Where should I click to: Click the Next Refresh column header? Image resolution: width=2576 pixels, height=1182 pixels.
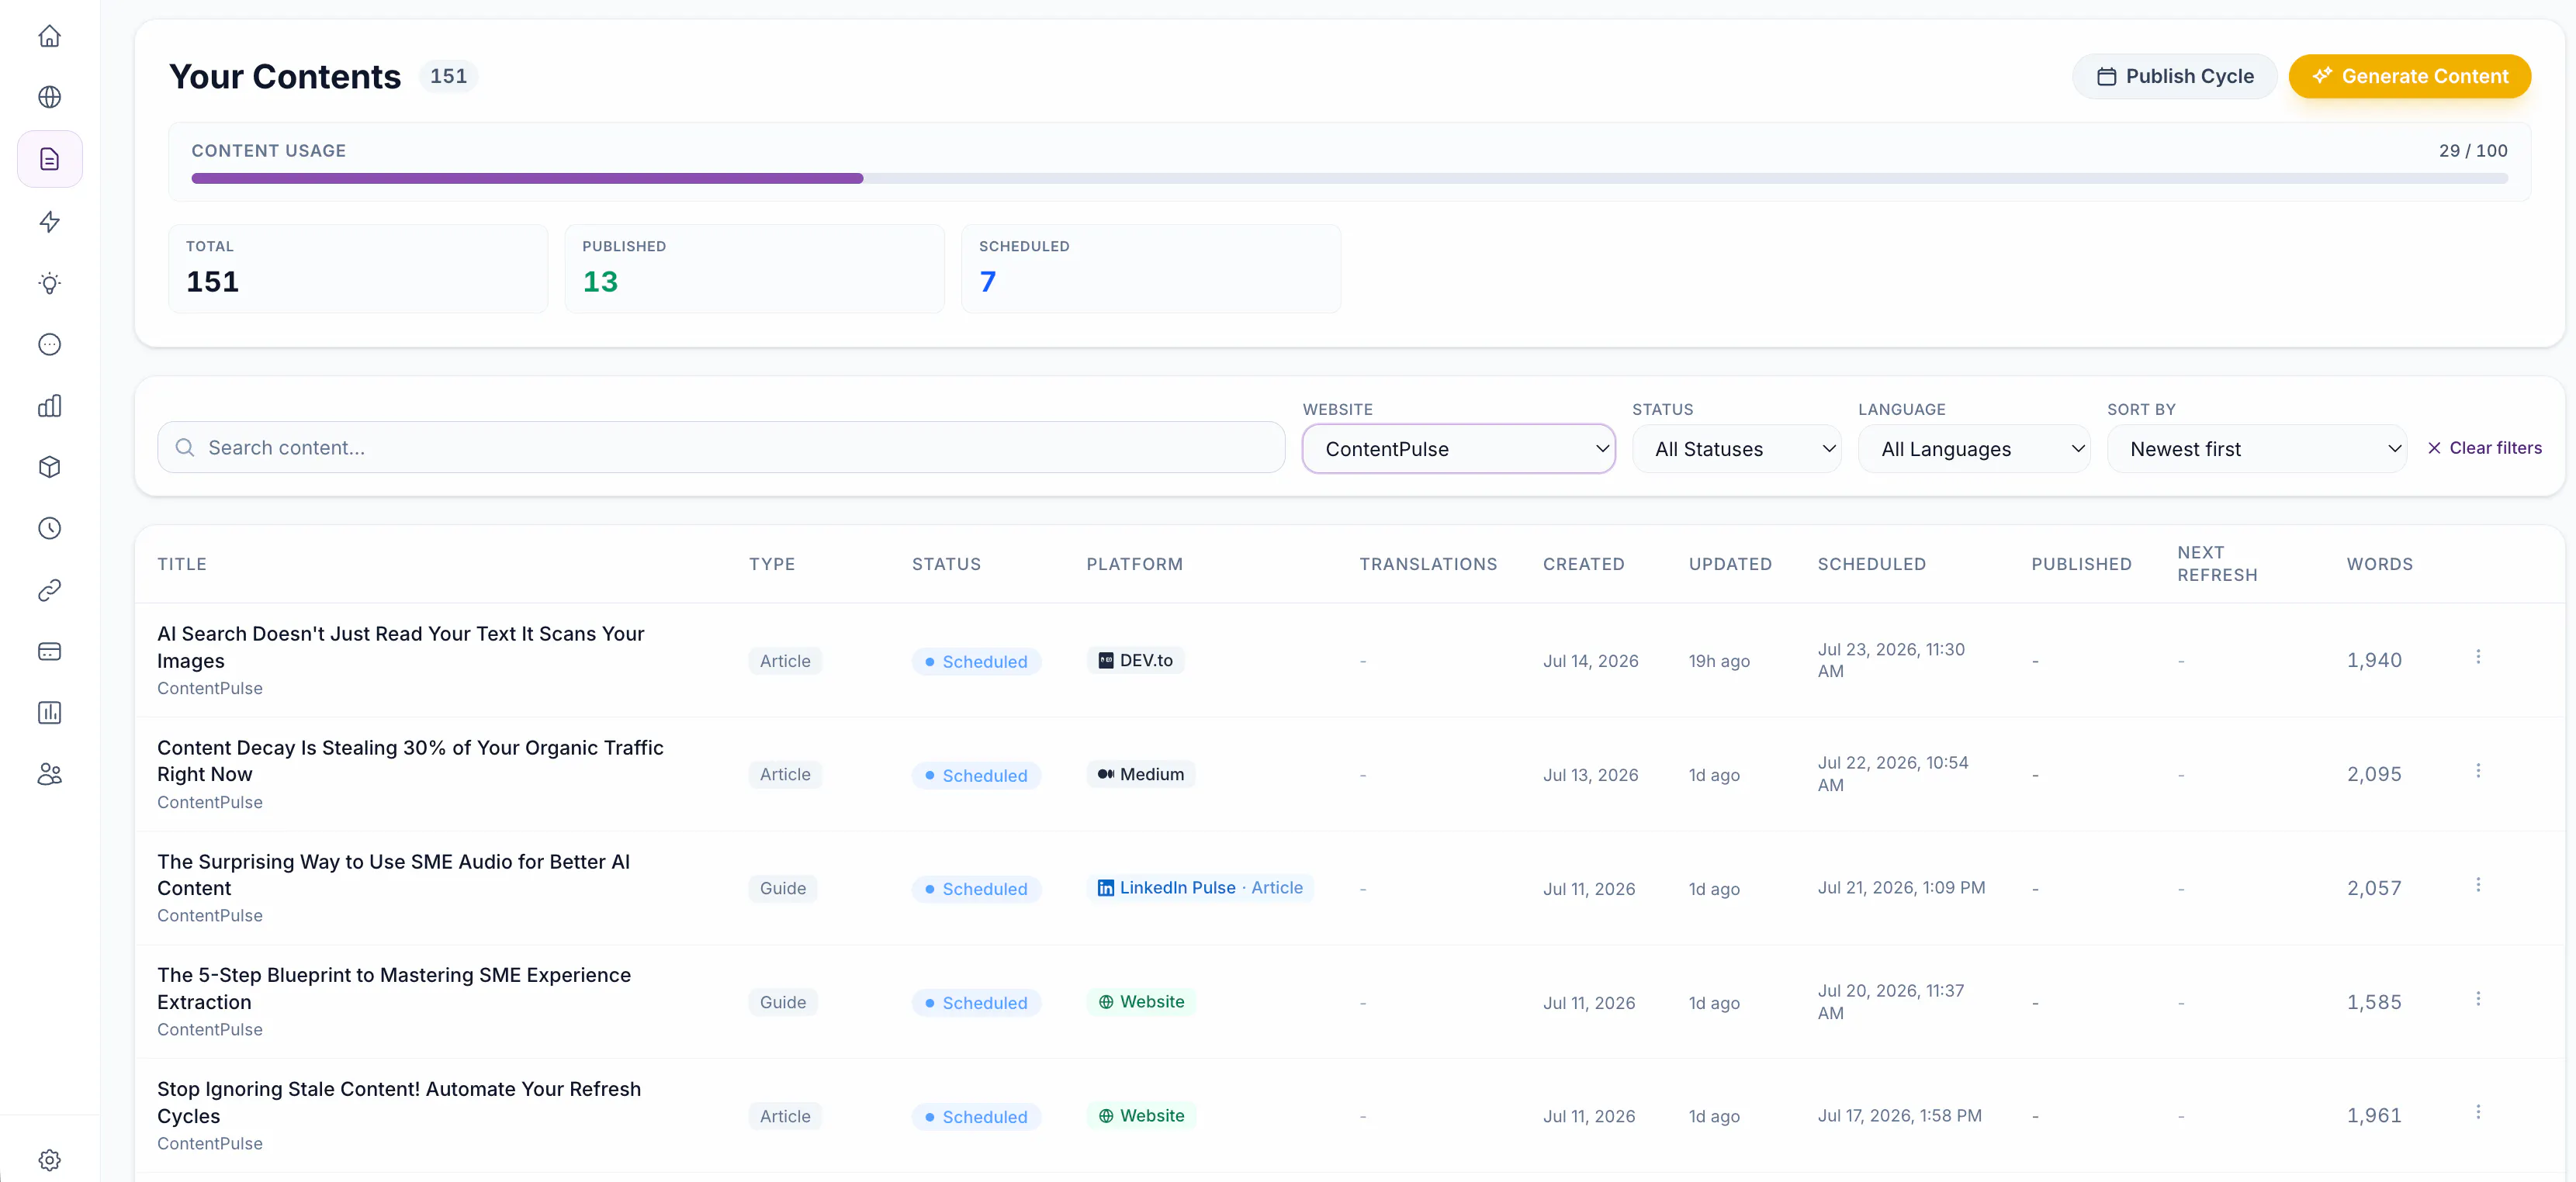[2217, 564]
